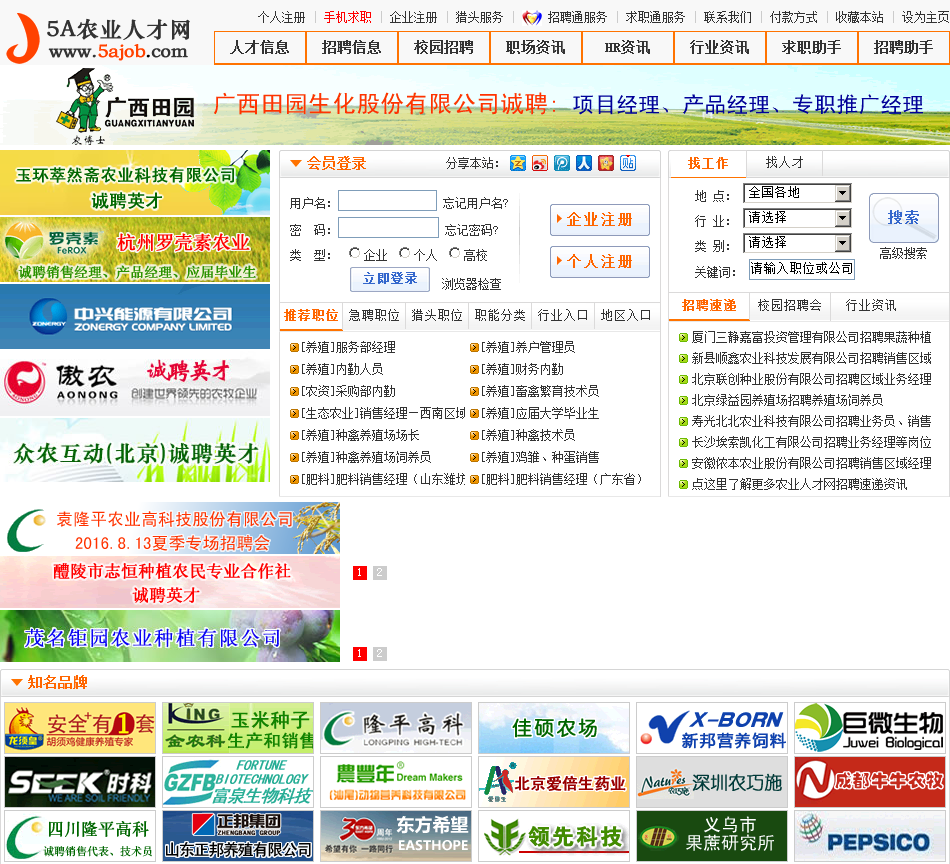The width and height of the screenshot is (950, 864).
Task: Share site via QQ Zone star icon
Action: (x=517, y=163)
